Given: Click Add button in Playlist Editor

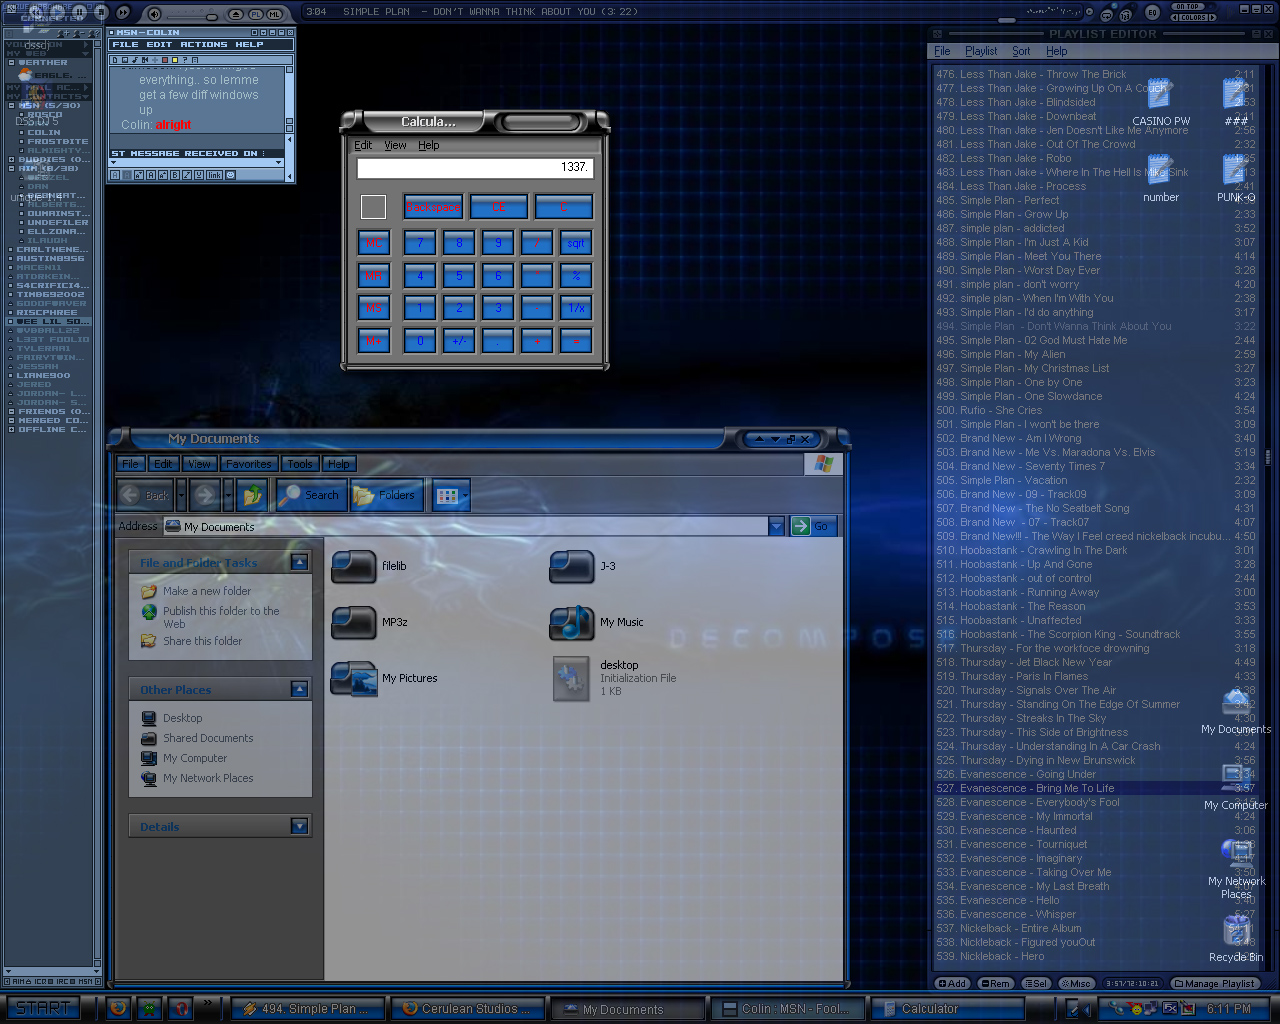Looking at the screenshot, I should [x=953, y=983].
